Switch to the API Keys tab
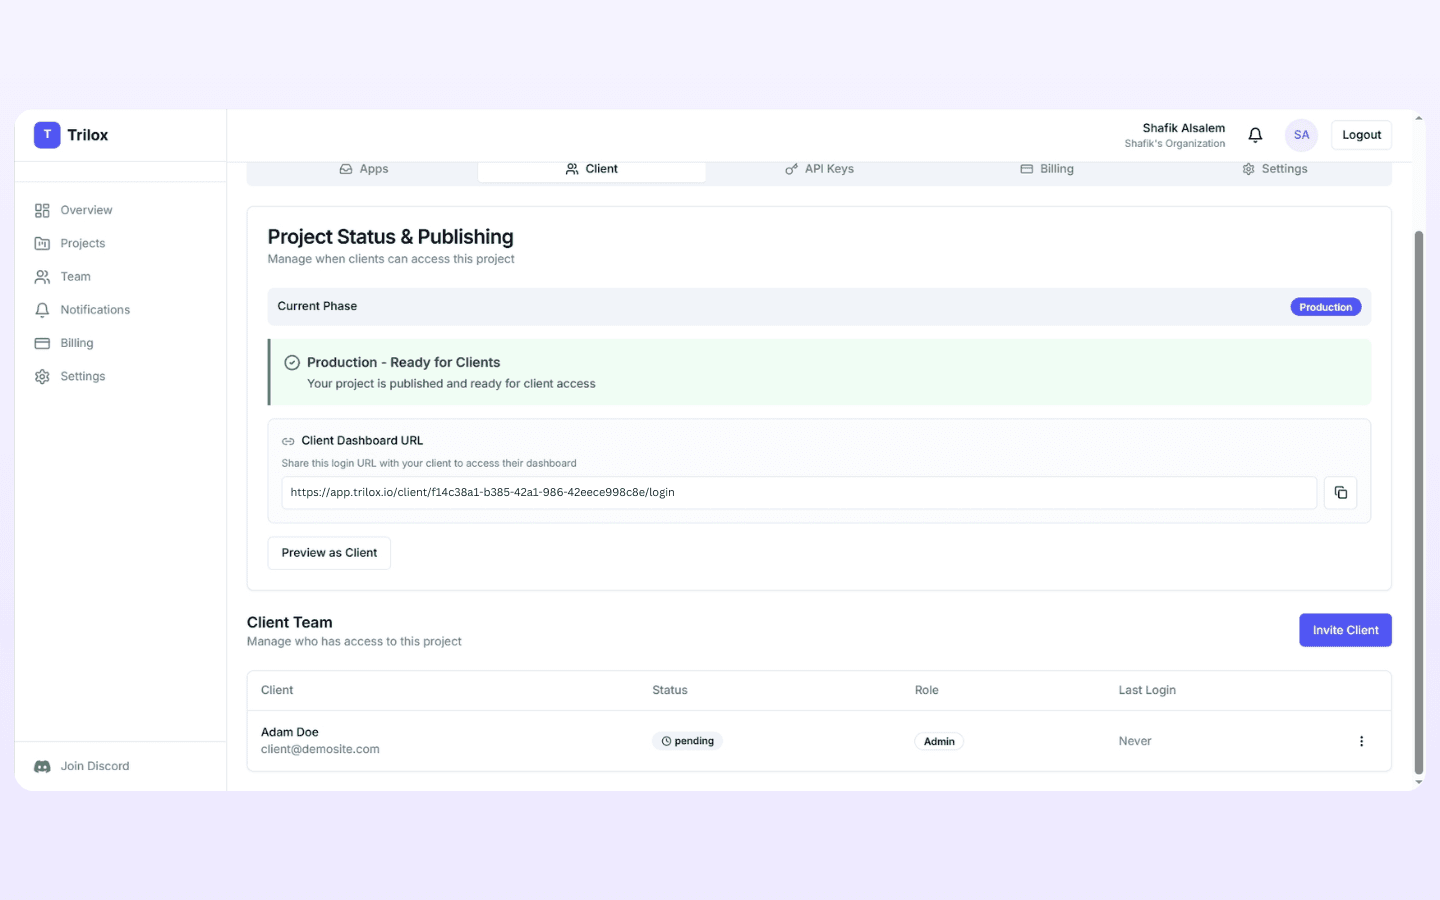This screenshot has width=1440, height=900. 820,170
